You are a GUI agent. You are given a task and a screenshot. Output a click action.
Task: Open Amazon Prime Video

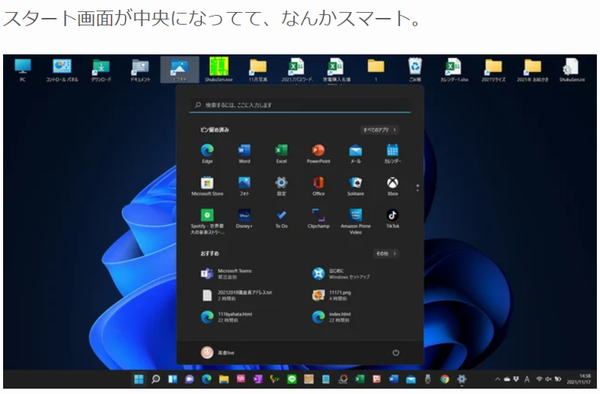tap(355, 221)
